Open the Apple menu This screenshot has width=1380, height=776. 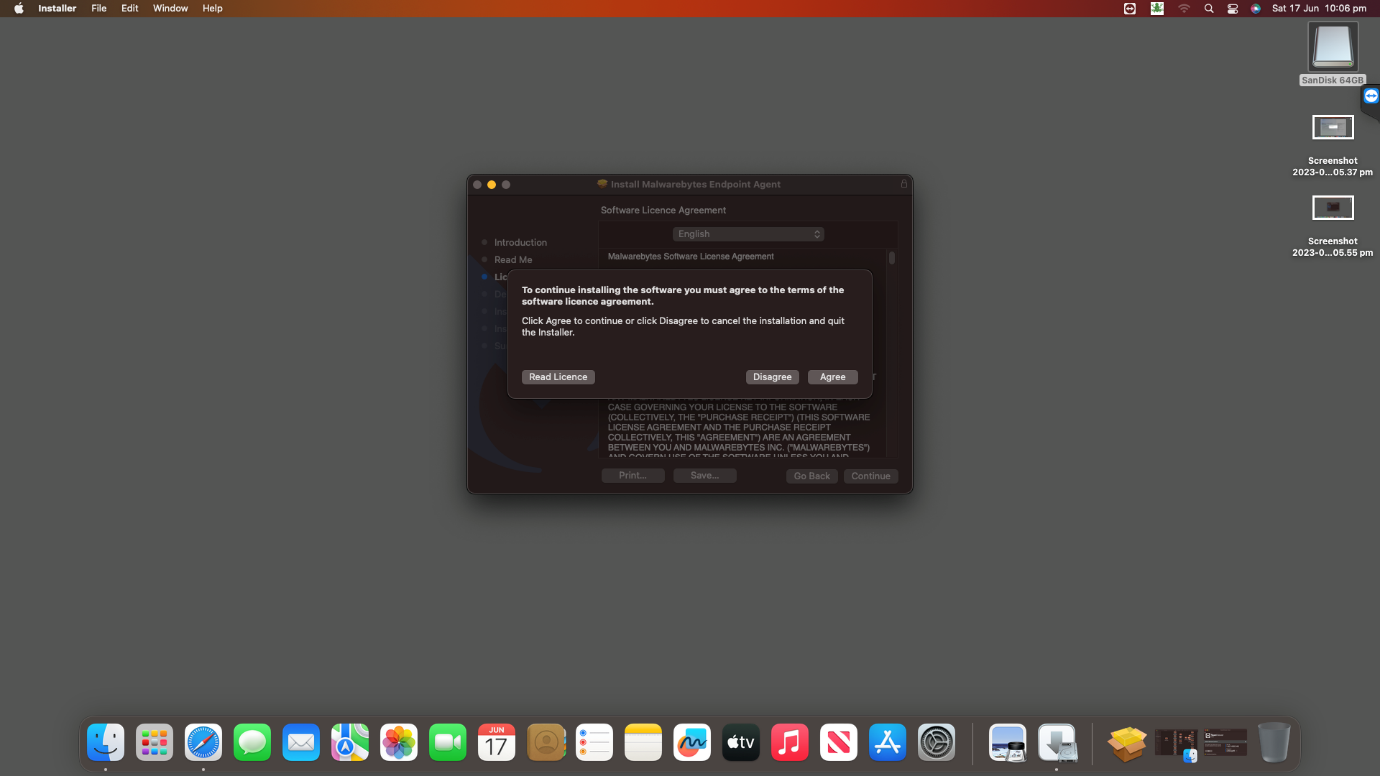[18, 8]
